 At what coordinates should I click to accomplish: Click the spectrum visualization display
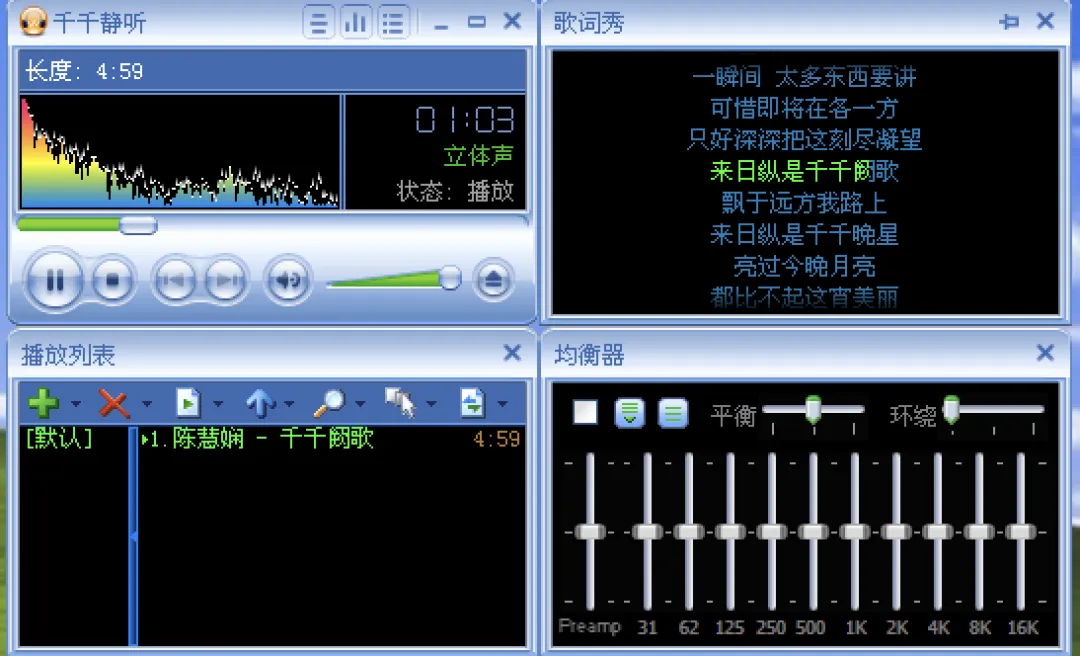pyautogui.click(x=180, y=152)
